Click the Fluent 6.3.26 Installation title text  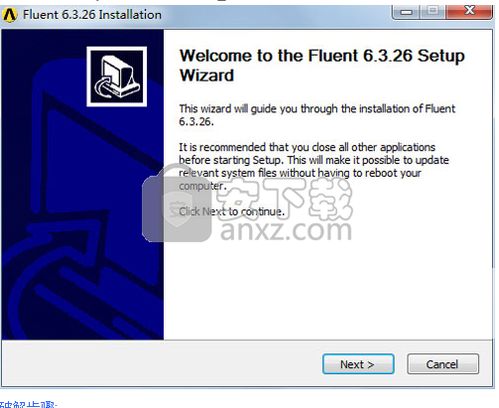click(x=92, y=15)
